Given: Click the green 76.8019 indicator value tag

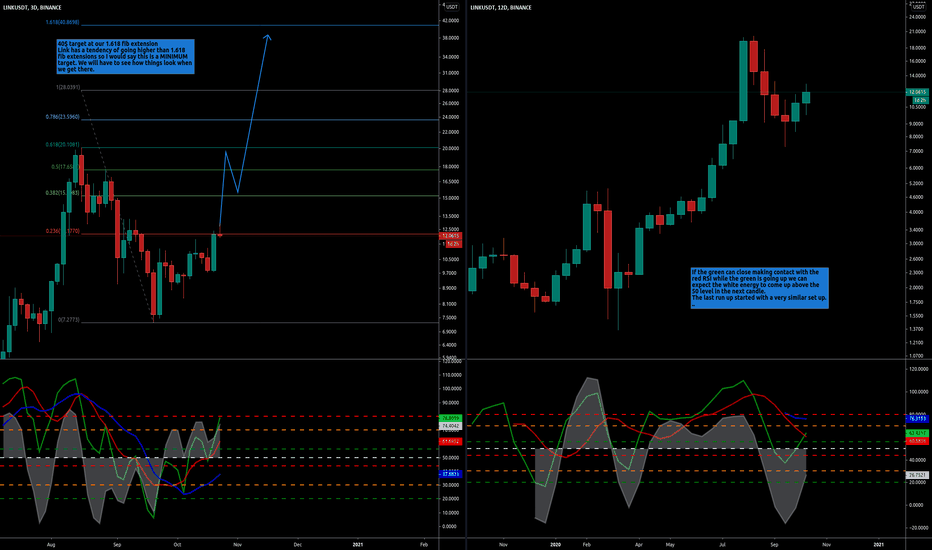Looking at the screenshot, I should pyautogui.click(x=451, y=419).
